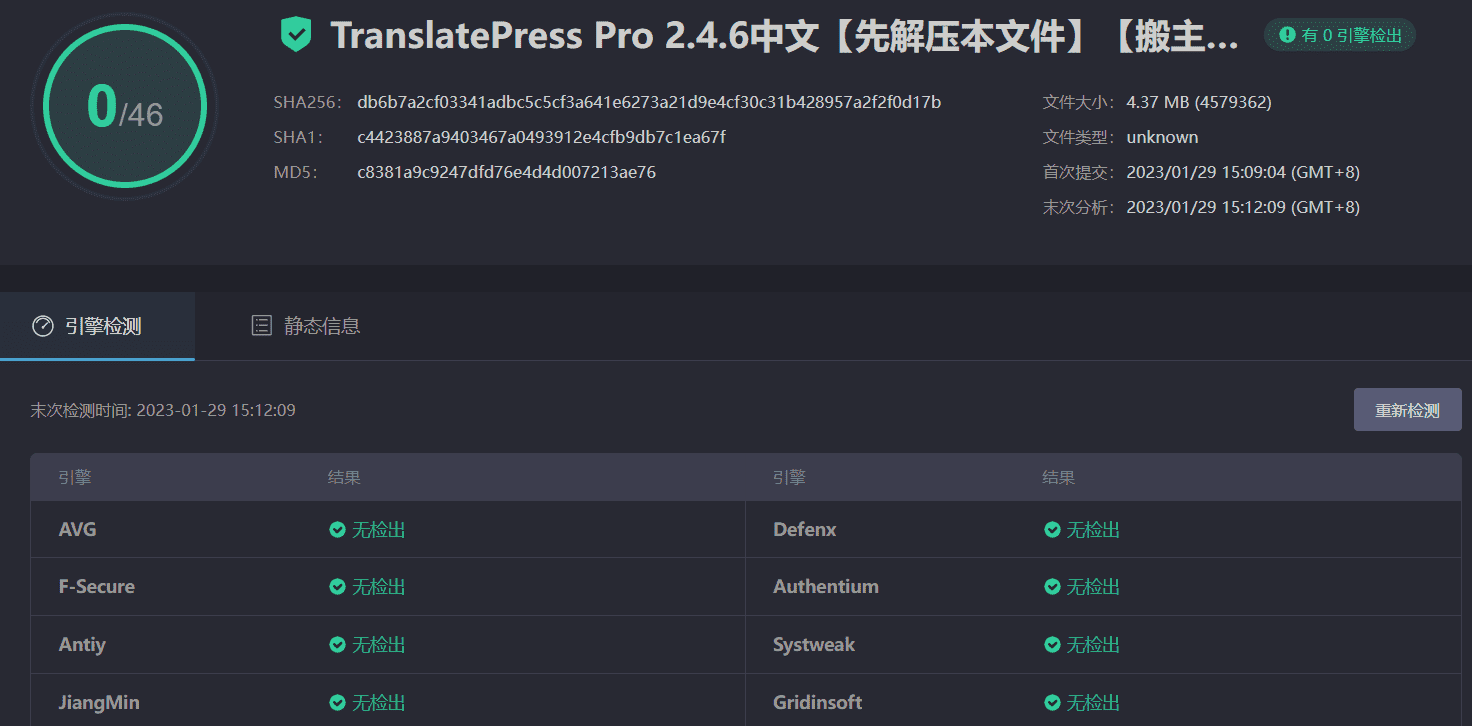Click the 无检出 result text for Gridinsoft
The width and height of the screenshot is (1472, 726).
click(x=1093, y=703)
